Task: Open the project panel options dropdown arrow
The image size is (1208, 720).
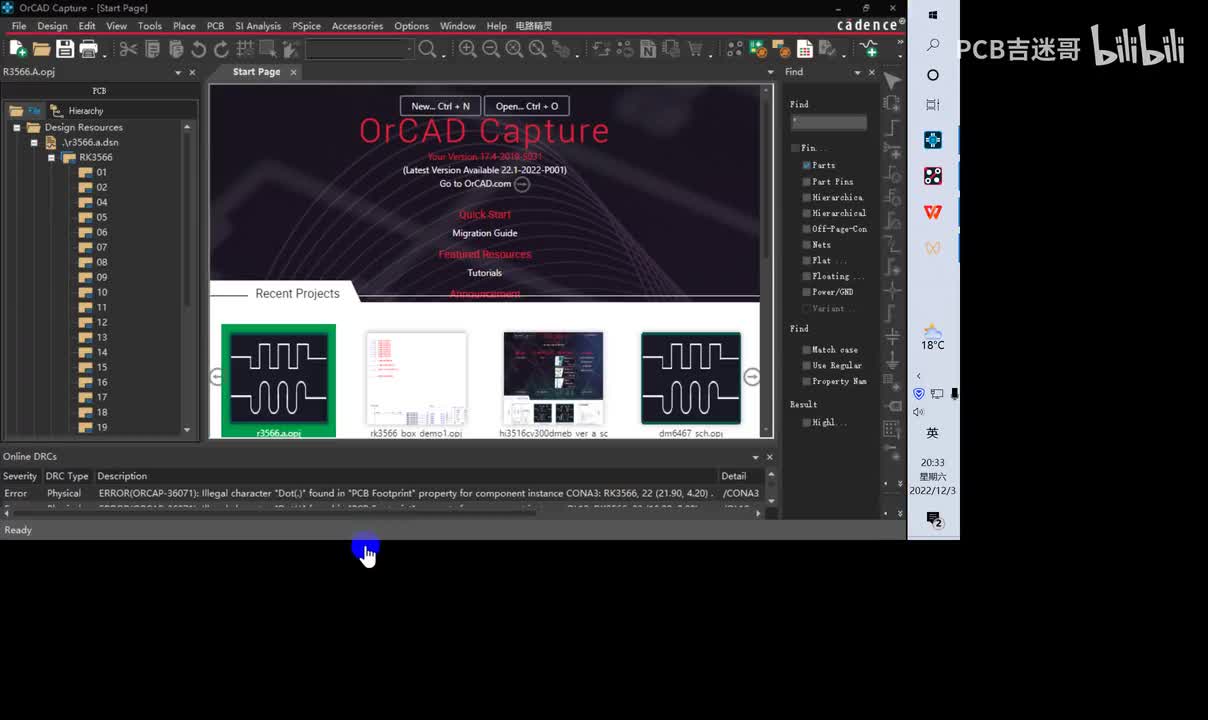Action: 178,72
